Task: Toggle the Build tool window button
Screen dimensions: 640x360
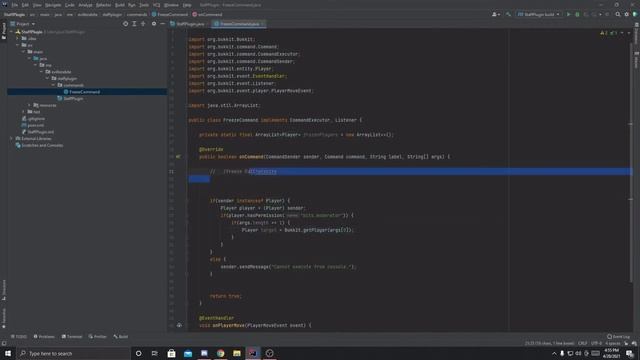Action: [121, 337]
